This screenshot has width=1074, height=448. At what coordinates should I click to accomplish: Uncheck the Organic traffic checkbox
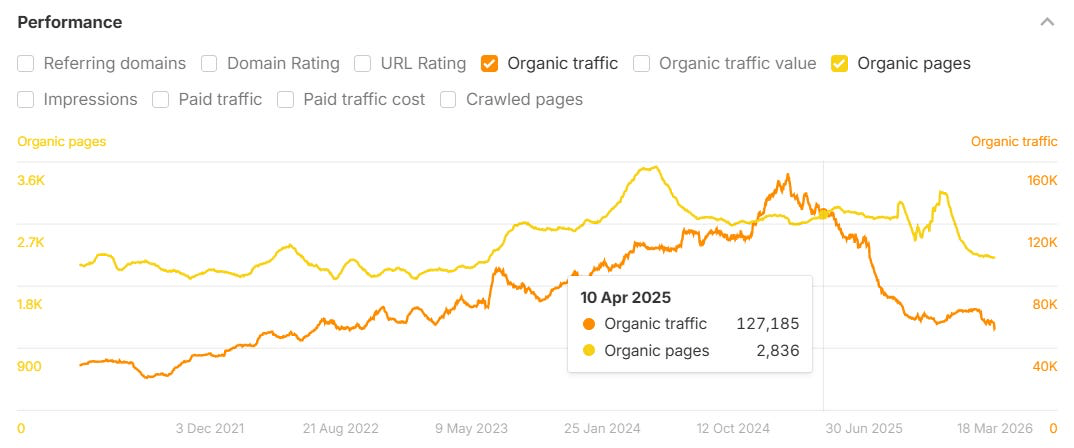[x=490, y=63]
